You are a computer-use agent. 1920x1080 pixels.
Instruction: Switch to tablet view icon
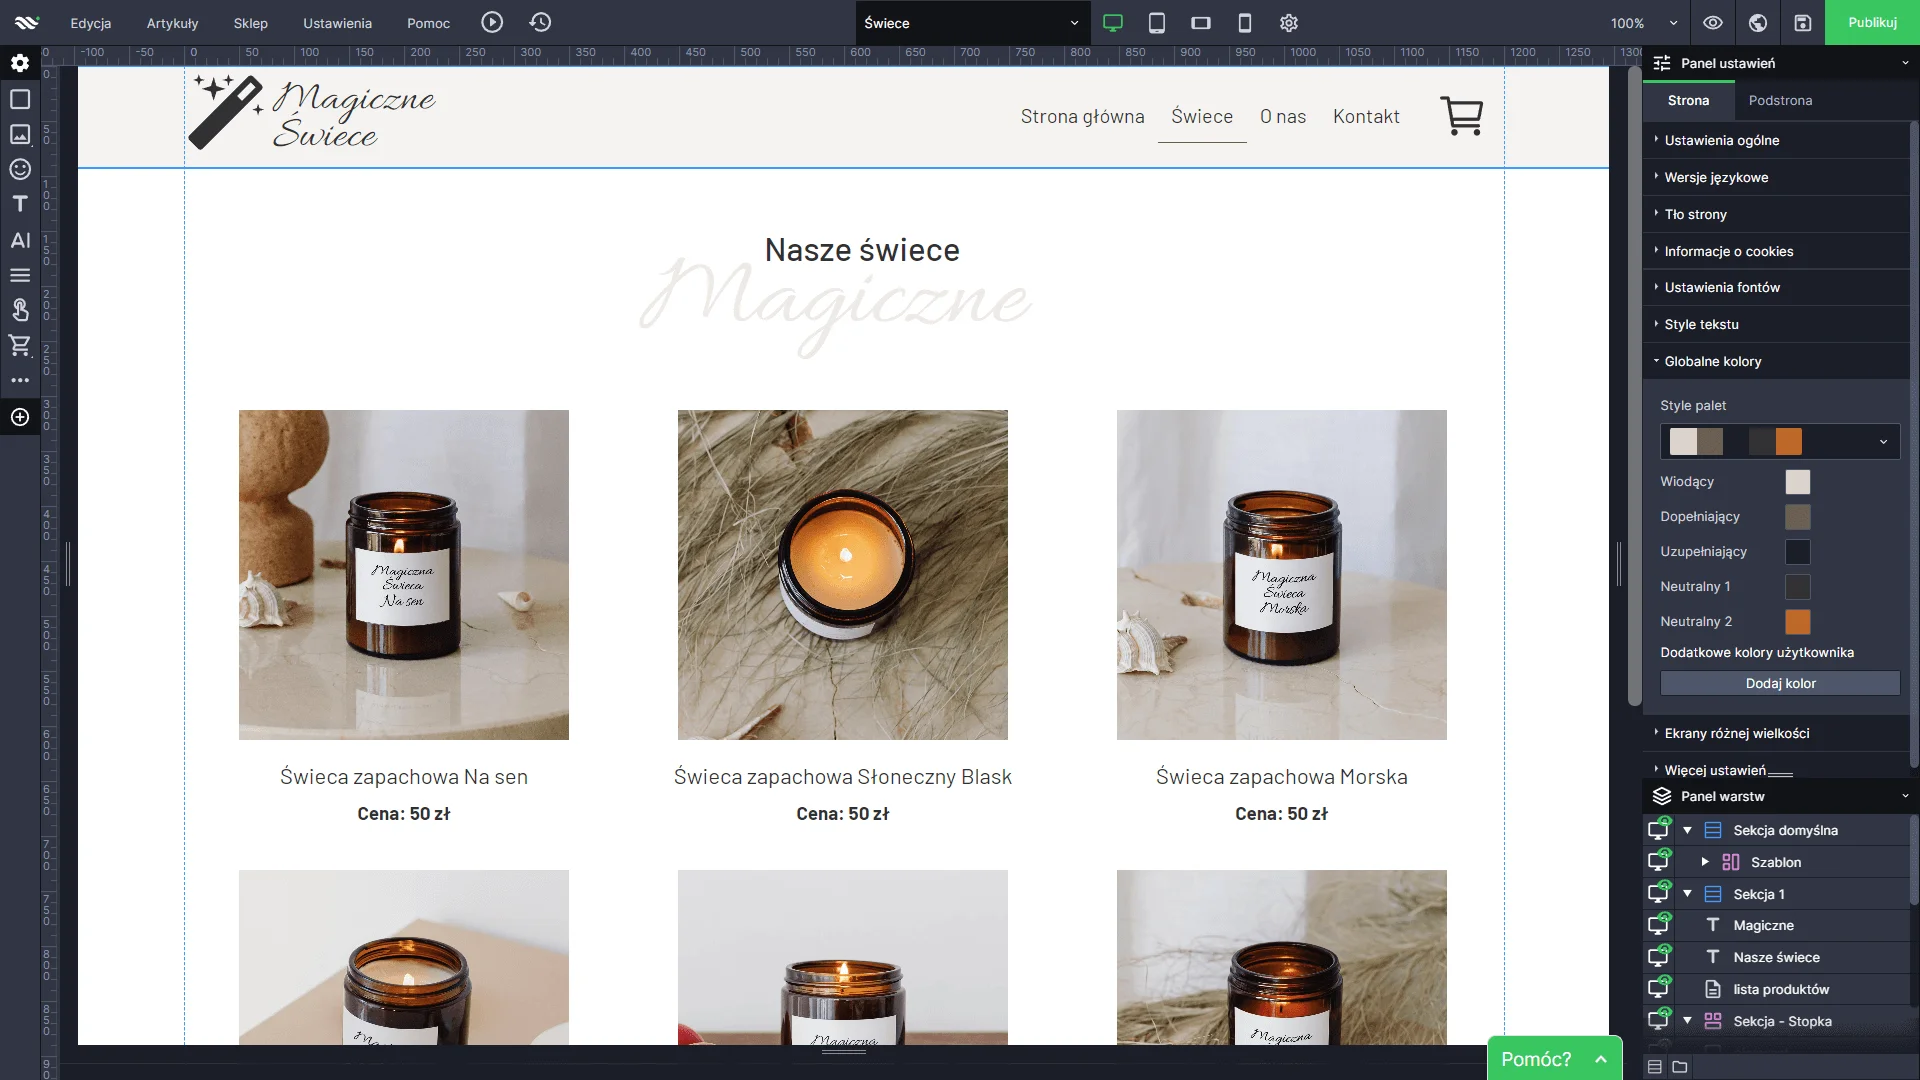1157,22
